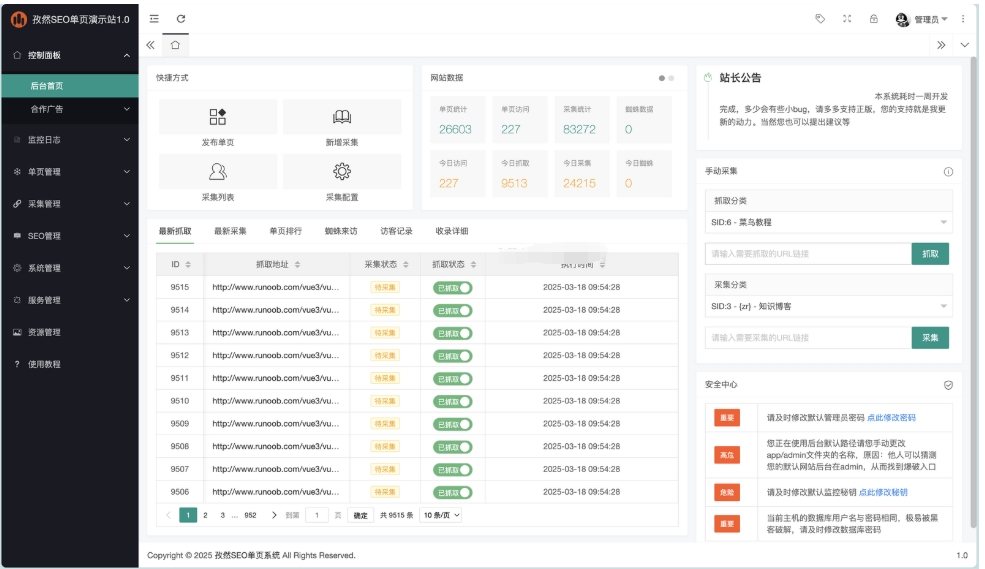Sort the ID column
The image size is (985, 569).
(x=188, y=264)
